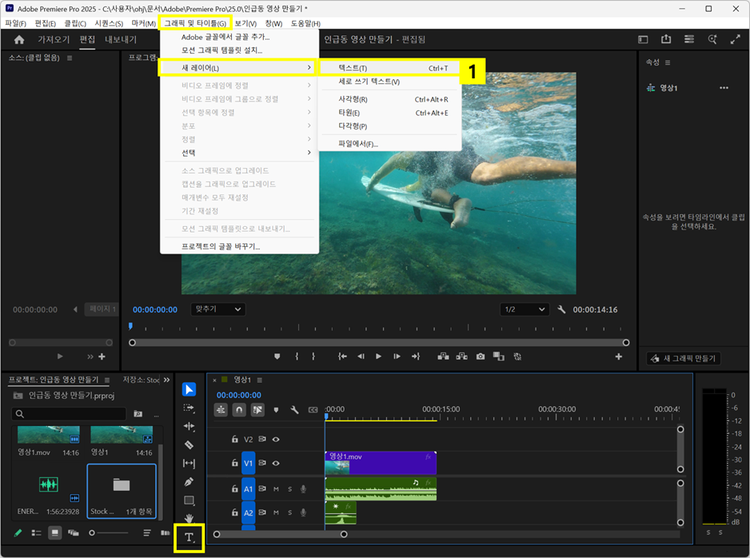The image size is (750, 558).
Task: Click the Export Frame camera icon
Action: pos(480,356)
